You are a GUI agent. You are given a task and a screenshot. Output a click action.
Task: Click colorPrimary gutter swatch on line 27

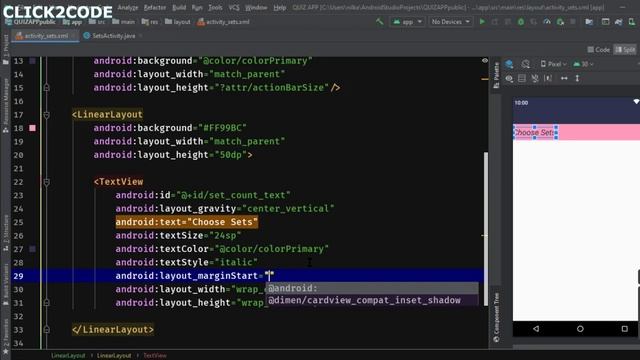click(x=32, y=249)
